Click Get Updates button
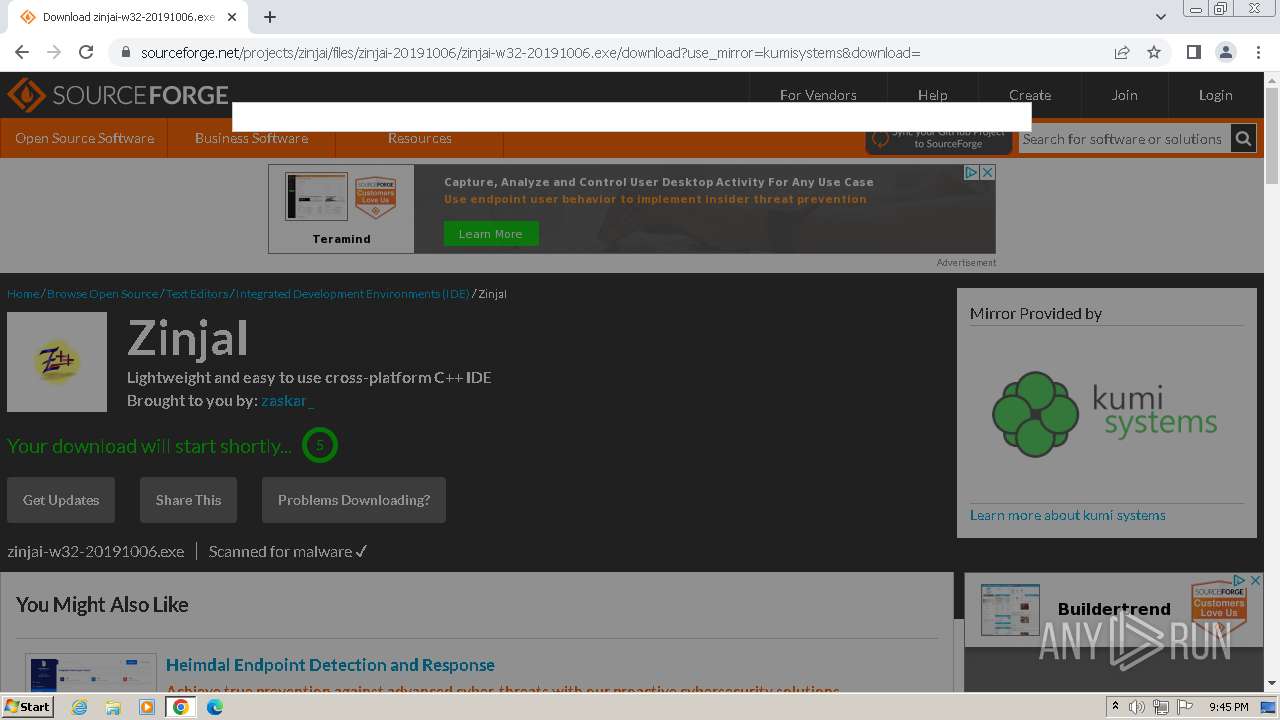The height and width of the screenshot is (720, 1280). tap(61, 500)
